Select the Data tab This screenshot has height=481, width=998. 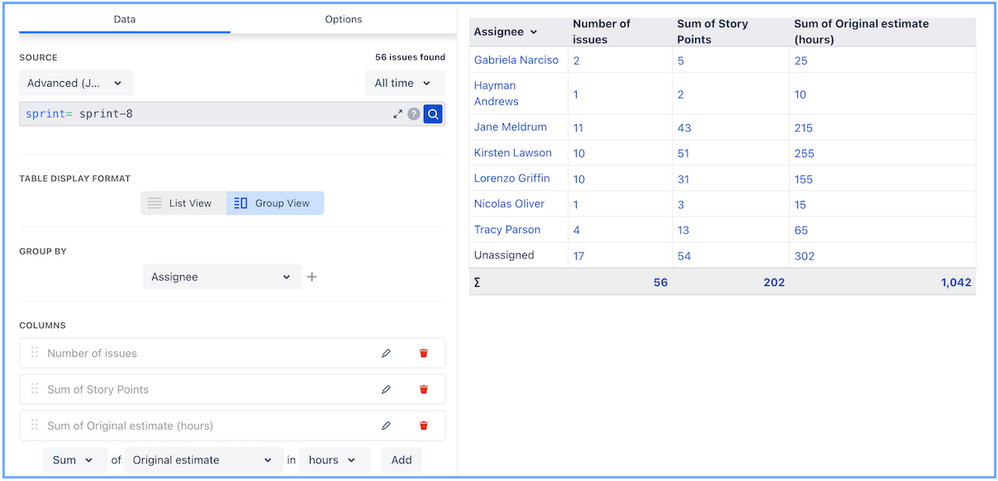tap(125, 19)
